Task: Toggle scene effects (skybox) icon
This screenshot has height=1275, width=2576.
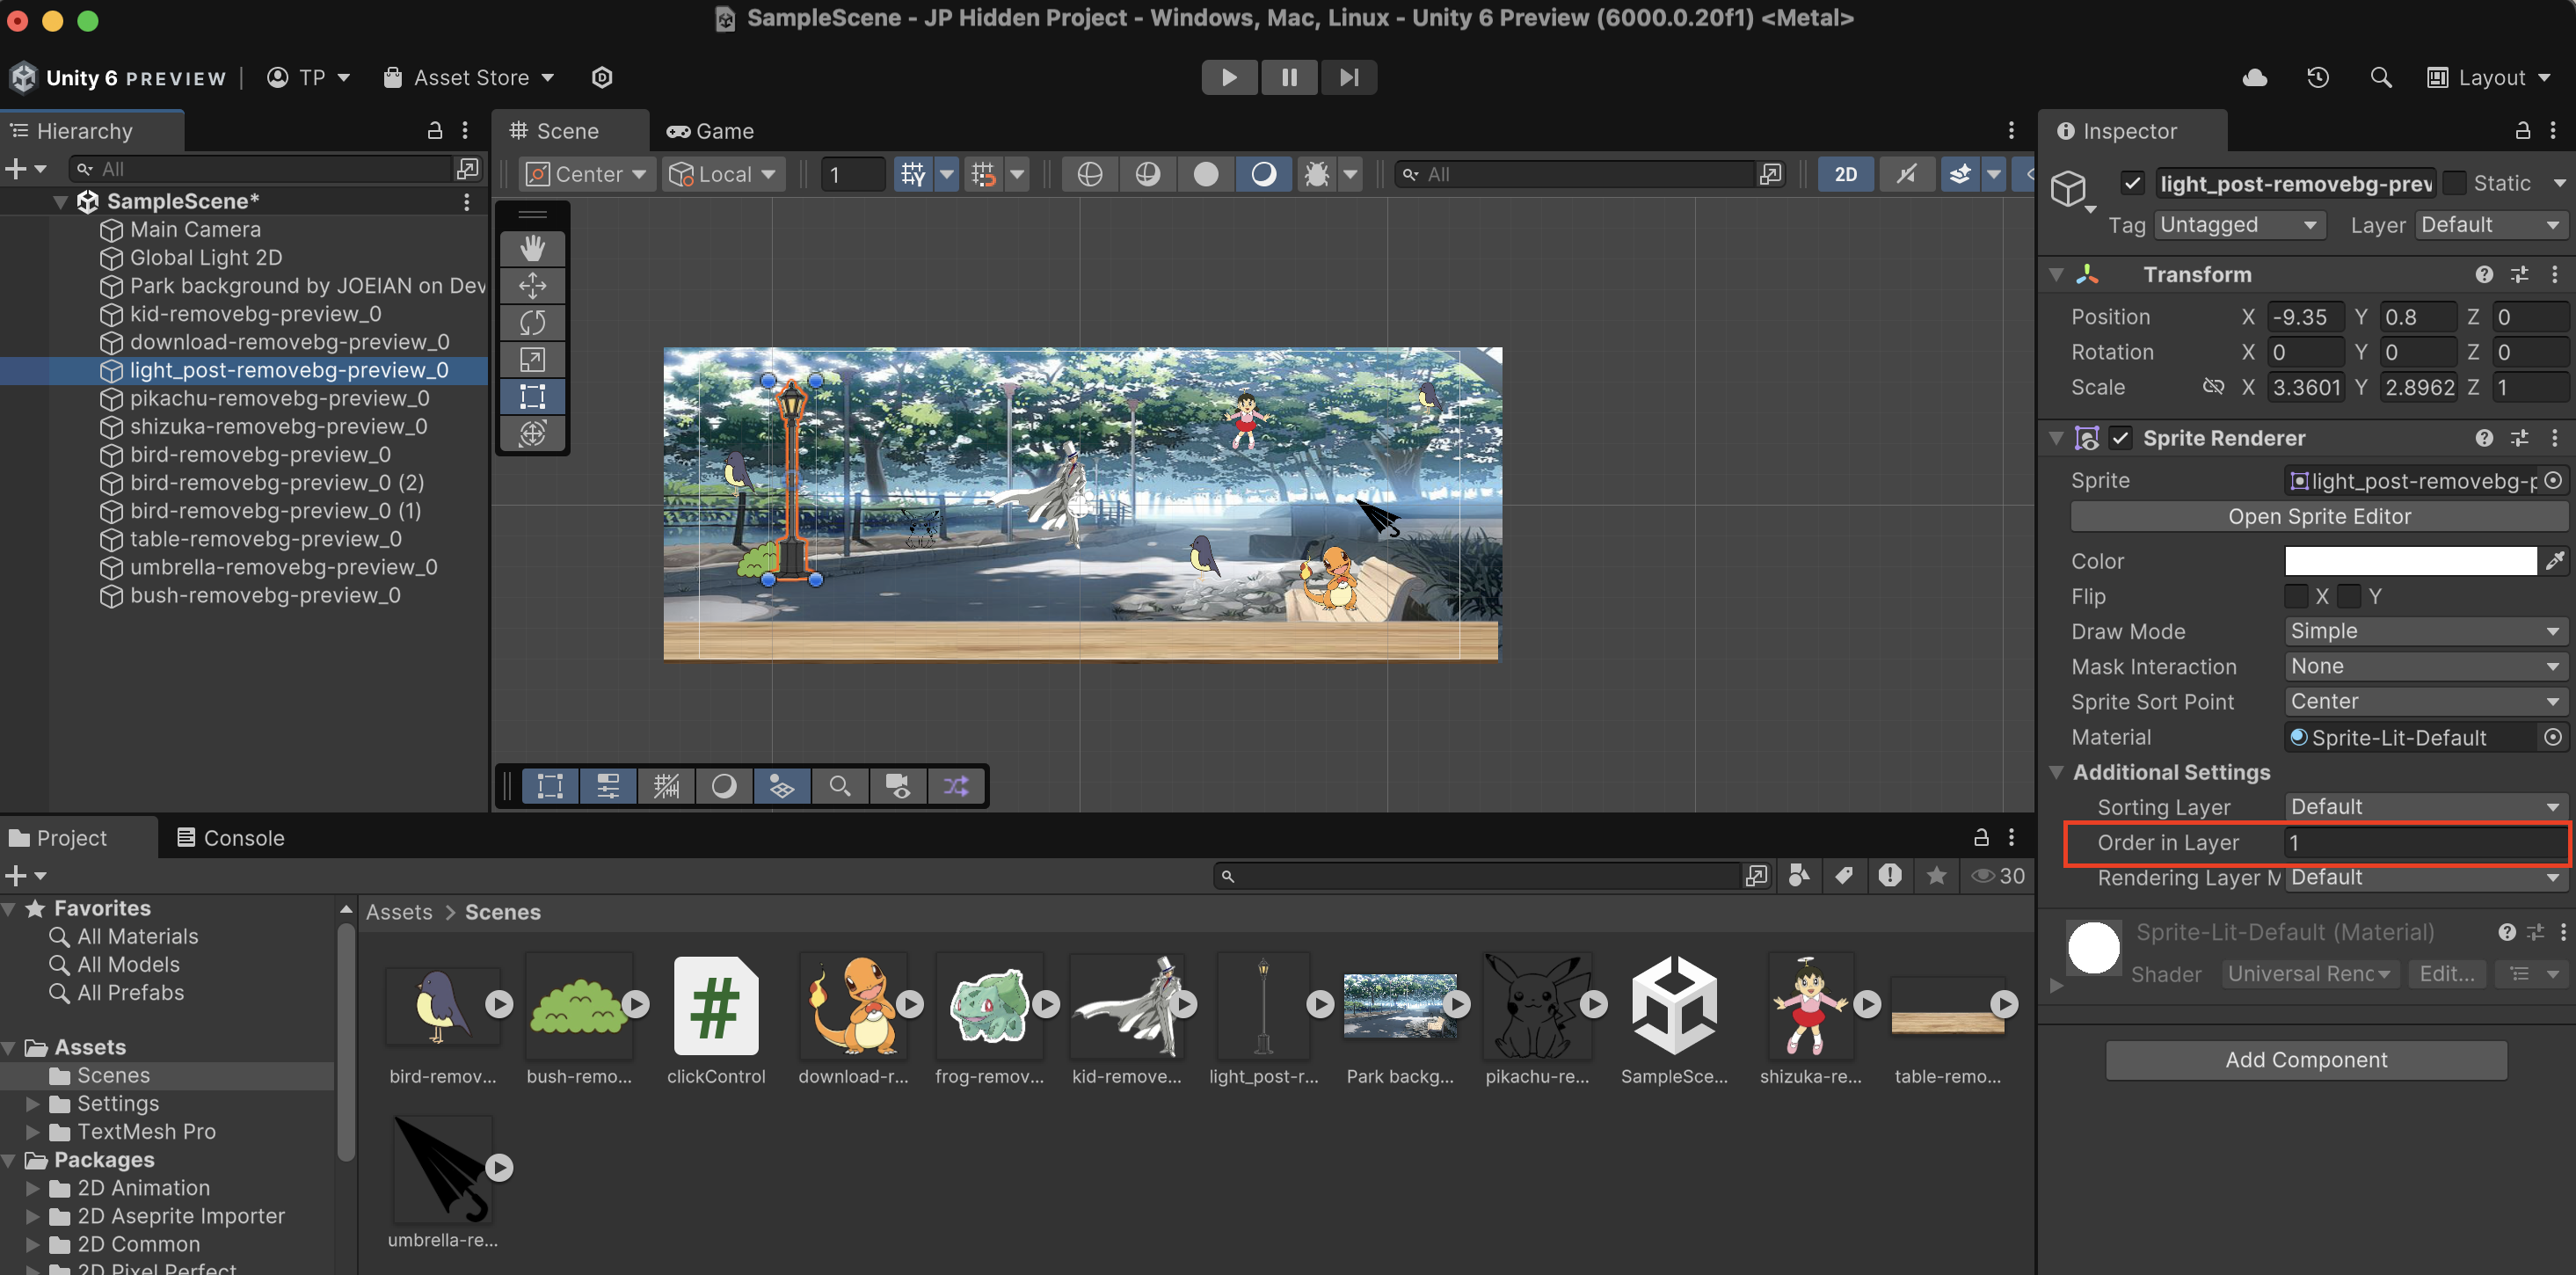Action: click(1959, 174)
